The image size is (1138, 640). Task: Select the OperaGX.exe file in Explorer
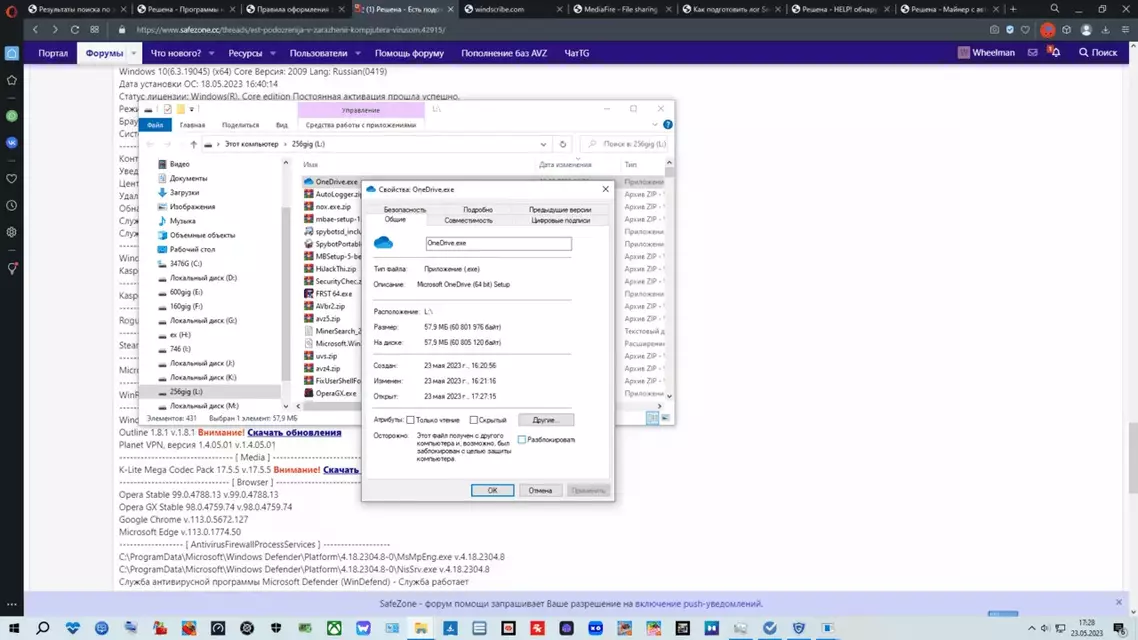[335, 393]
